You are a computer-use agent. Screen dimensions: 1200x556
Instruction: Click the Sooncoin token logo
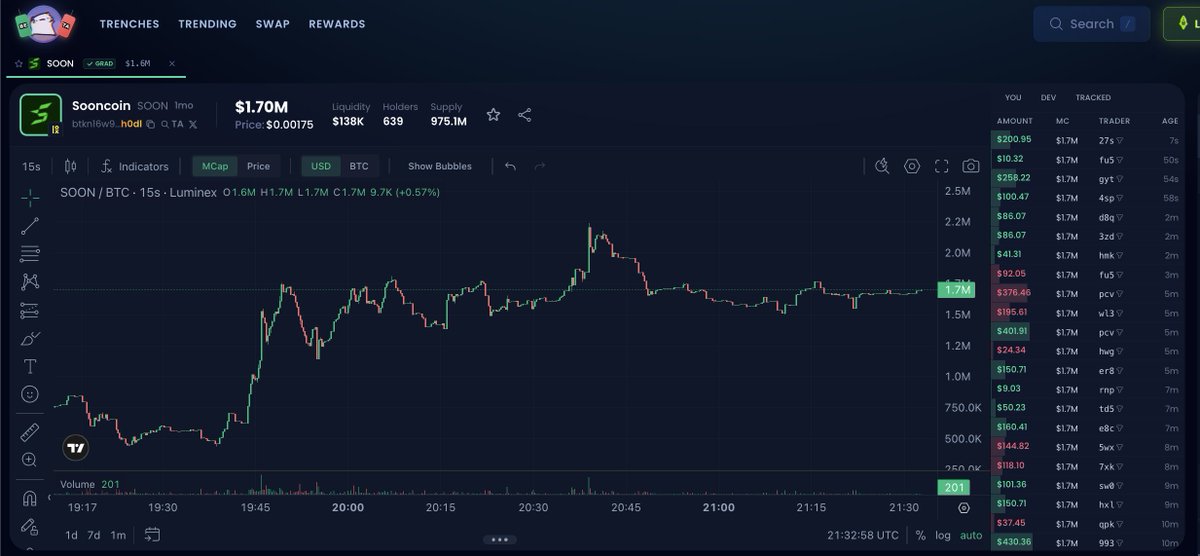(x=41, y=115)
